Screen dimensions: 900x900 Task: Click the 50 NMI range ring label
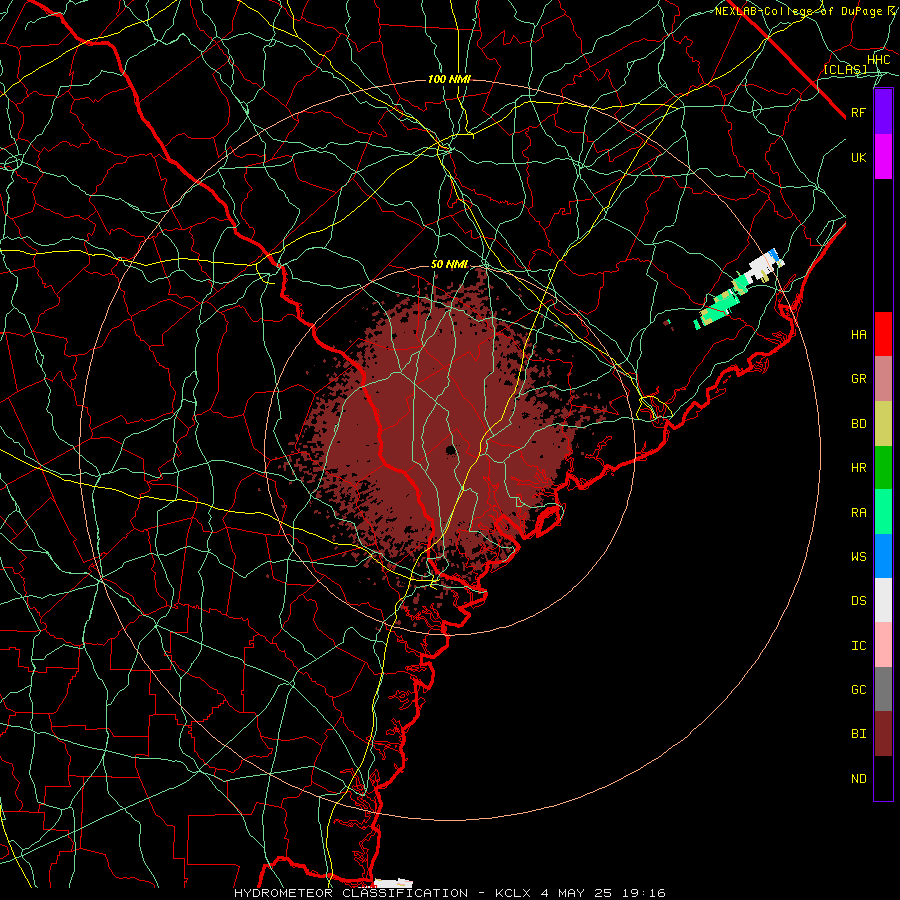click(449, 265)
